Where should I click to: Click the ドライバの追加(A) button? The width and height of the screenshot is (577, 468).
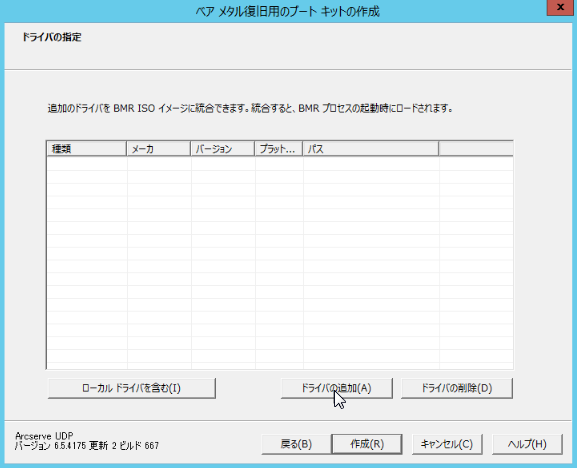[337, 388]
